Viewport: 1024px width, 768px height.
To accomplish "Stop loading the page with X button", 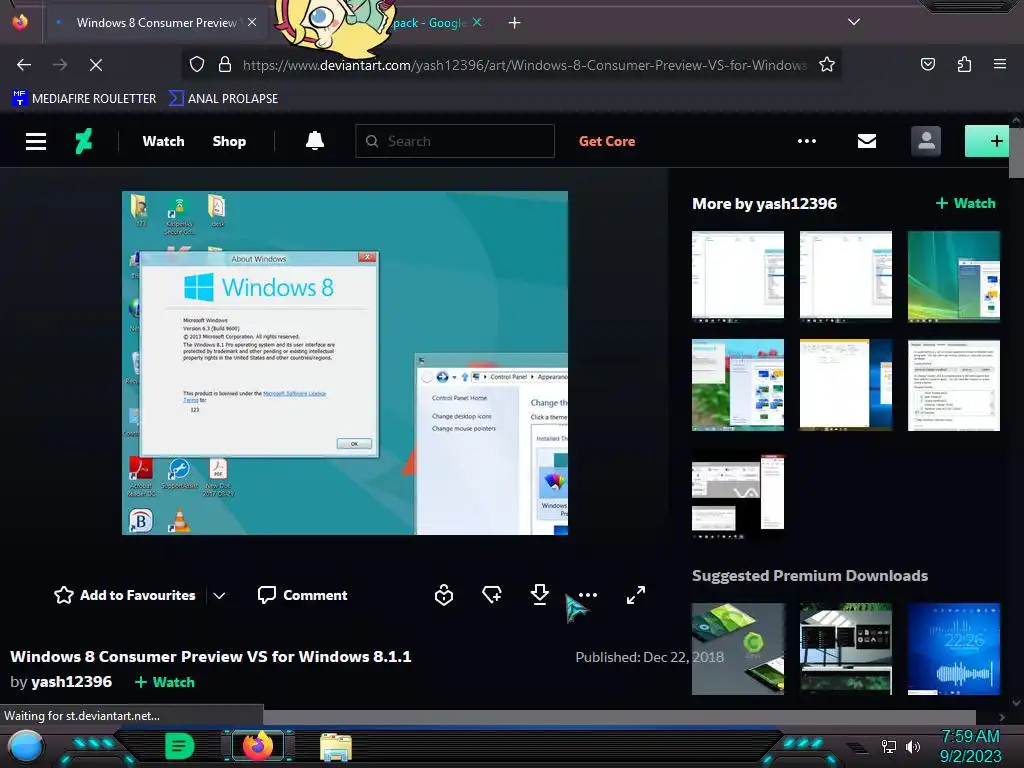I will coord(96,65).
